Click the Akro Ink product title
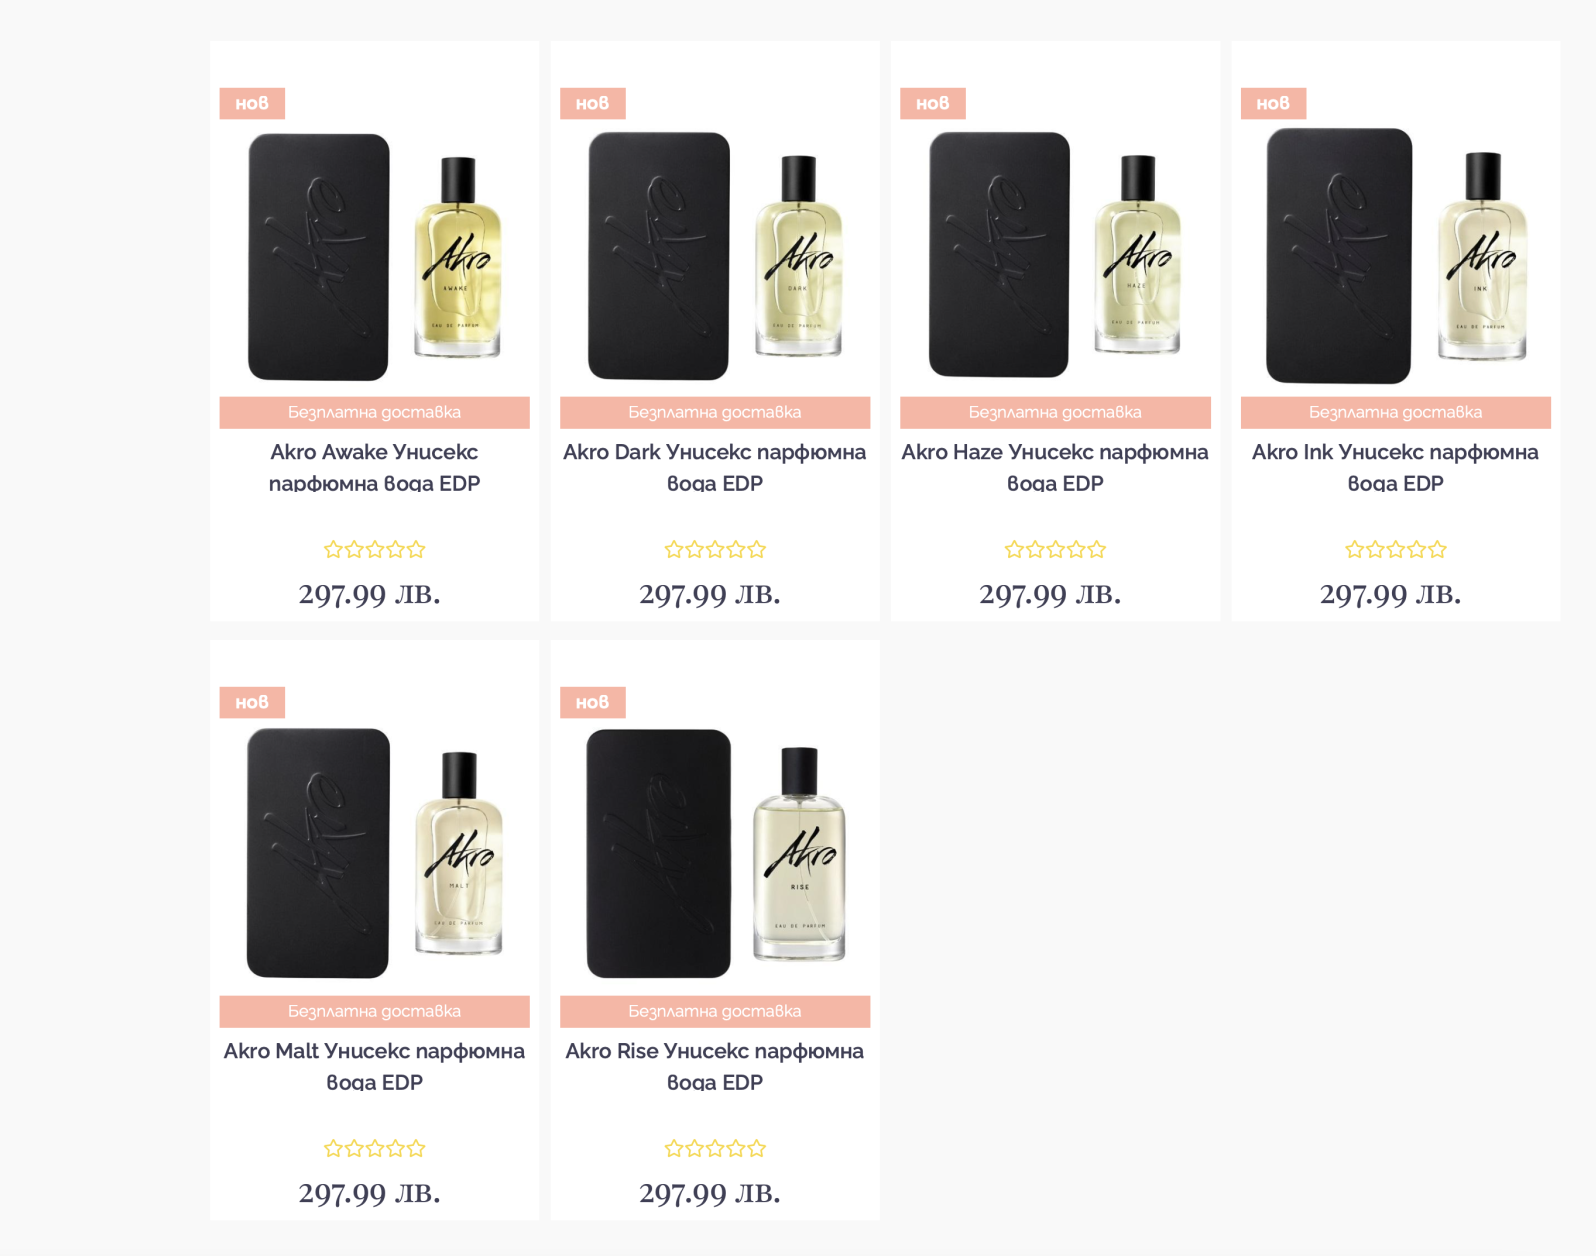The height and width of the screenshot is (1256, 1596). 1395,467
